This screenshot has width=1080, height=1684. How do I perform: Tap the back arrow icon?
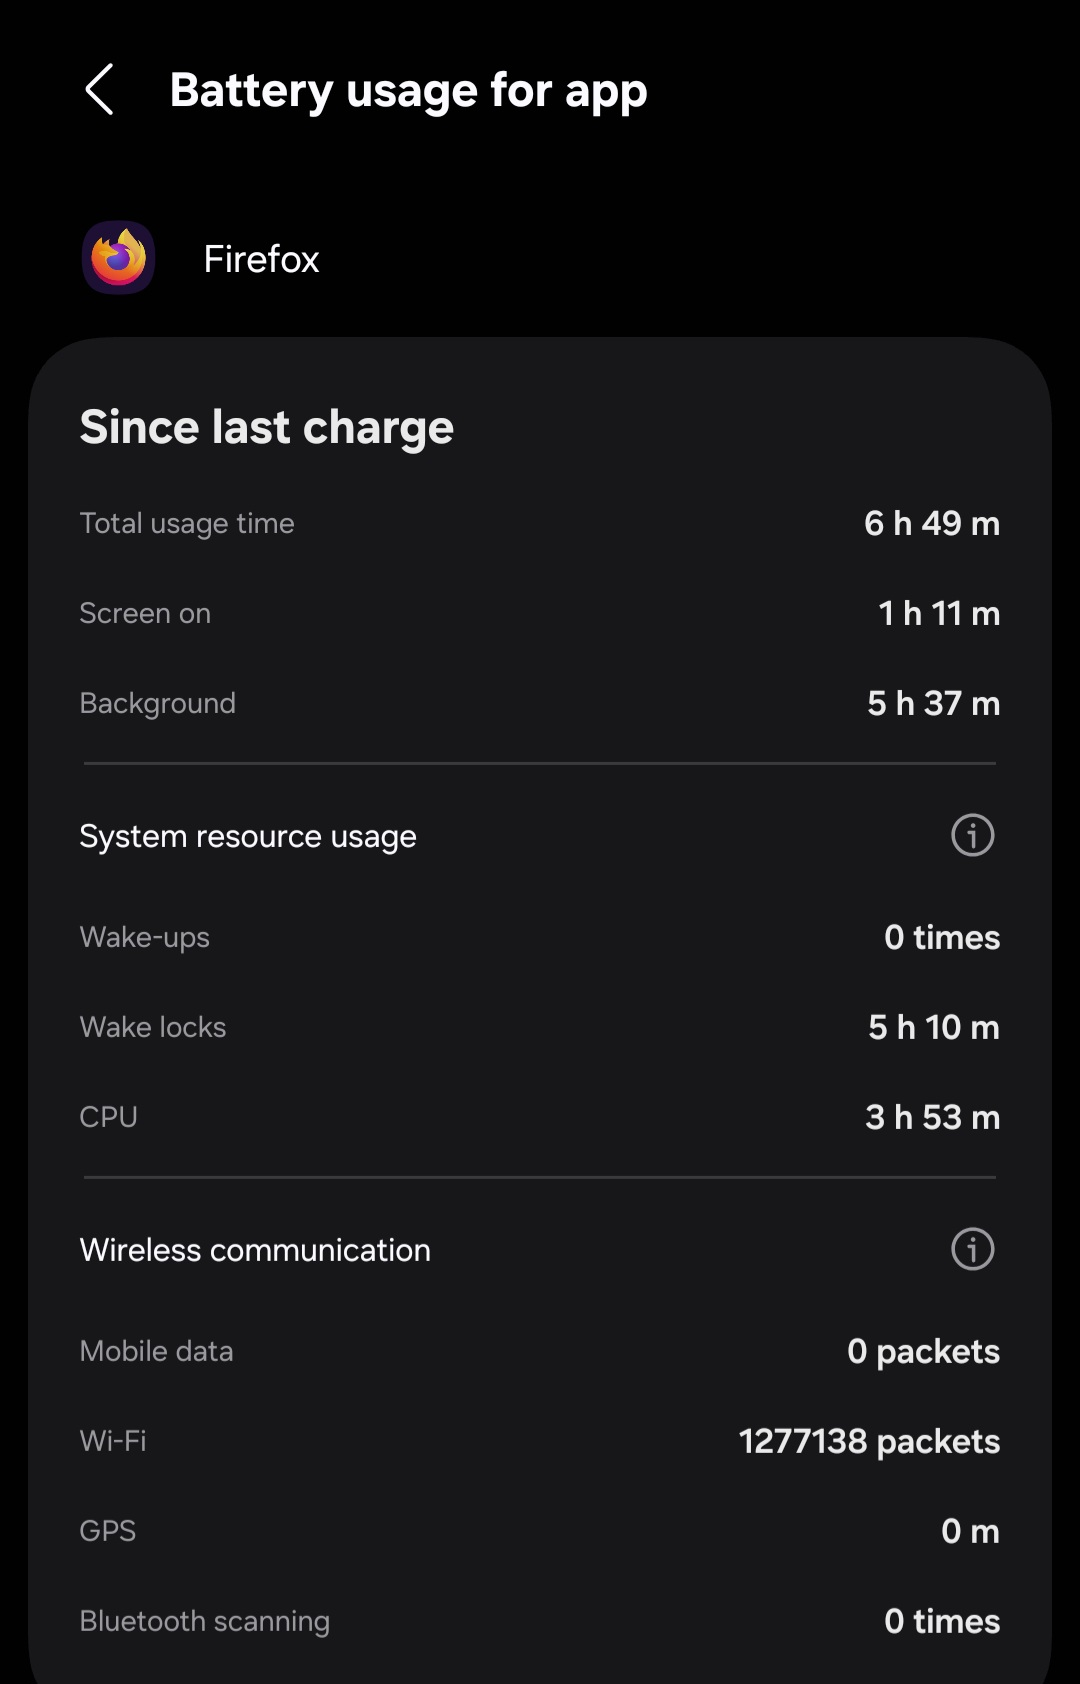tap(100, 90)
